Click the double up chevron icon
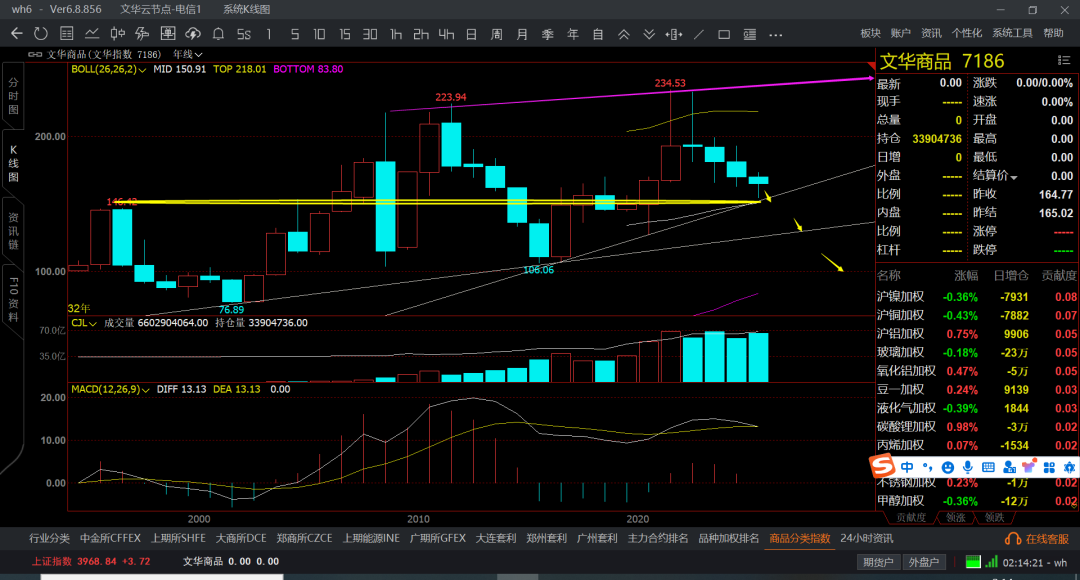 [x=623, y=34]
